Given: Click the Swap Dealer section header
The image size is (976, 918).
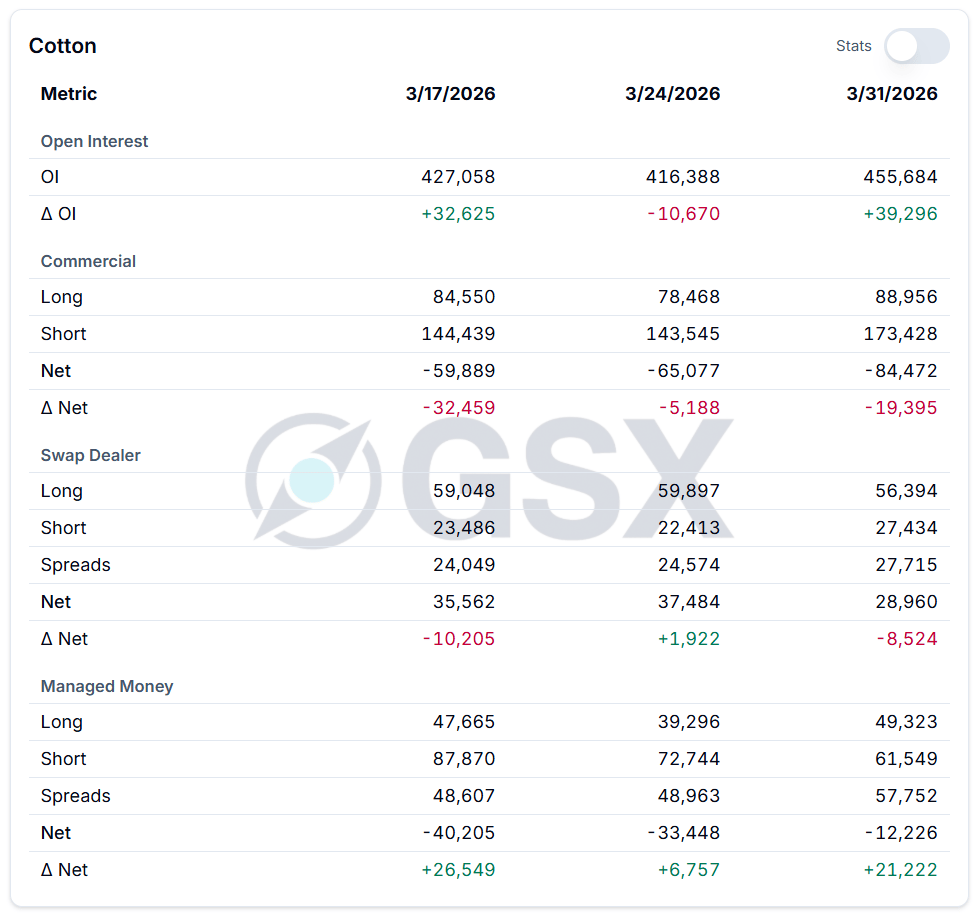Looking at the screenshot, I should click(x=91, y=456).
